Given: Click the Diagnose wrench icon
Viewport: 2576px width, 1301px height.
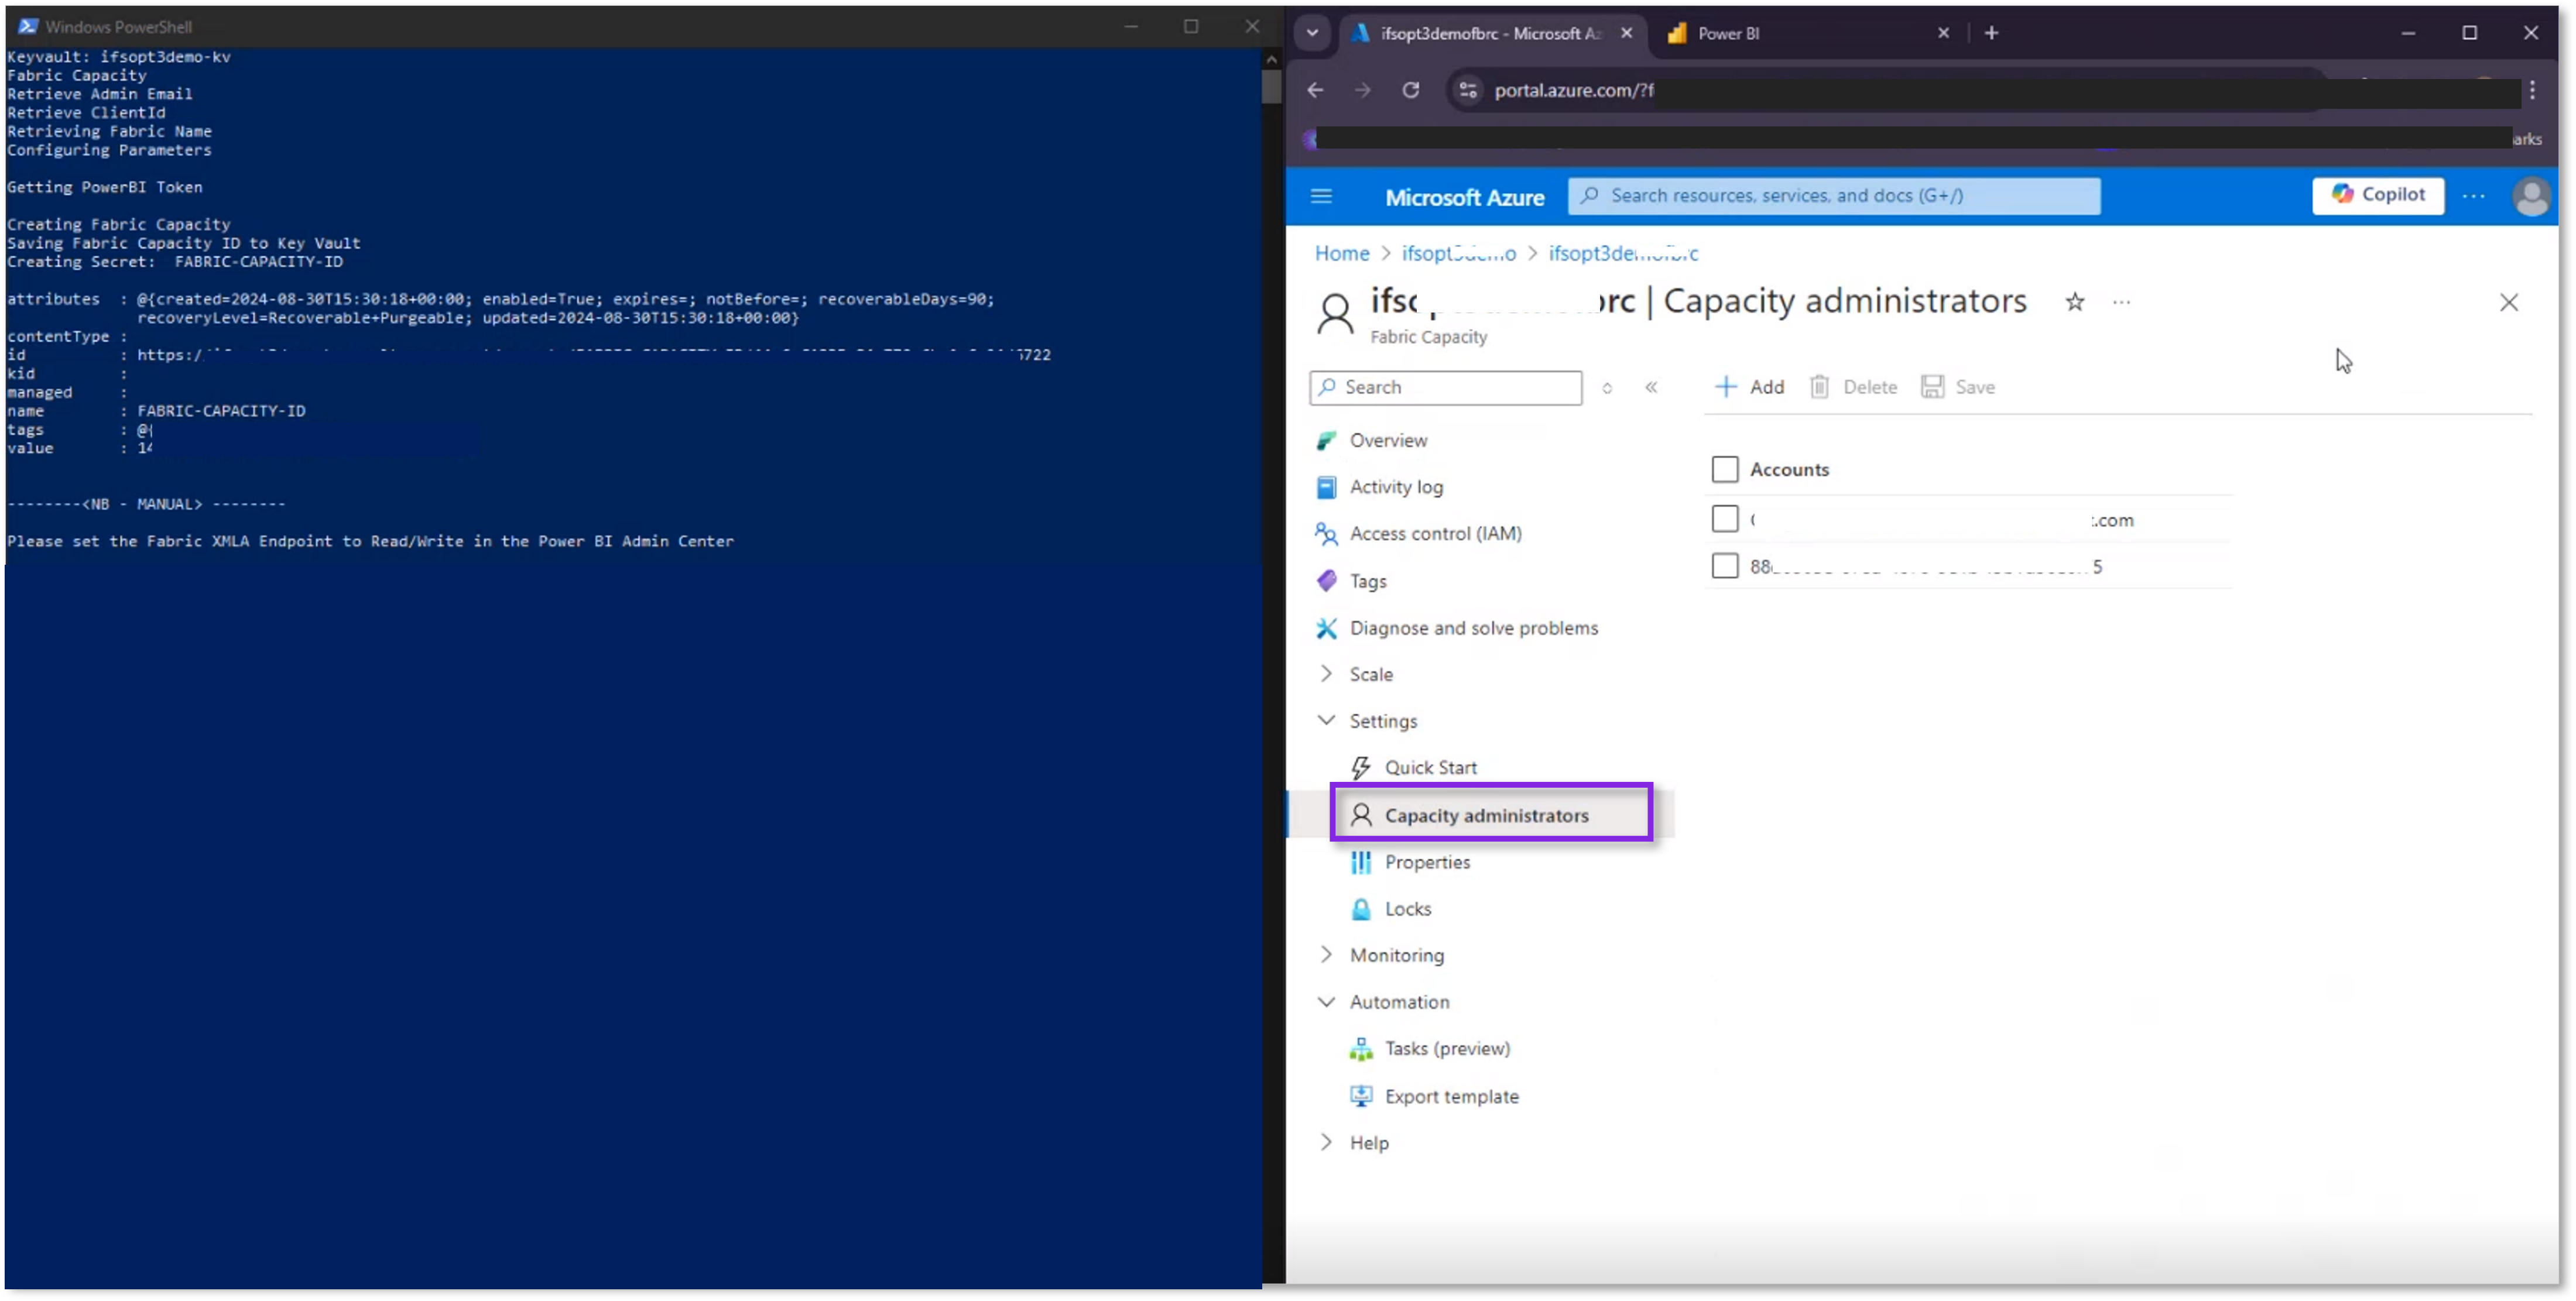Looking at the screenshot, I should (1326, 628).
